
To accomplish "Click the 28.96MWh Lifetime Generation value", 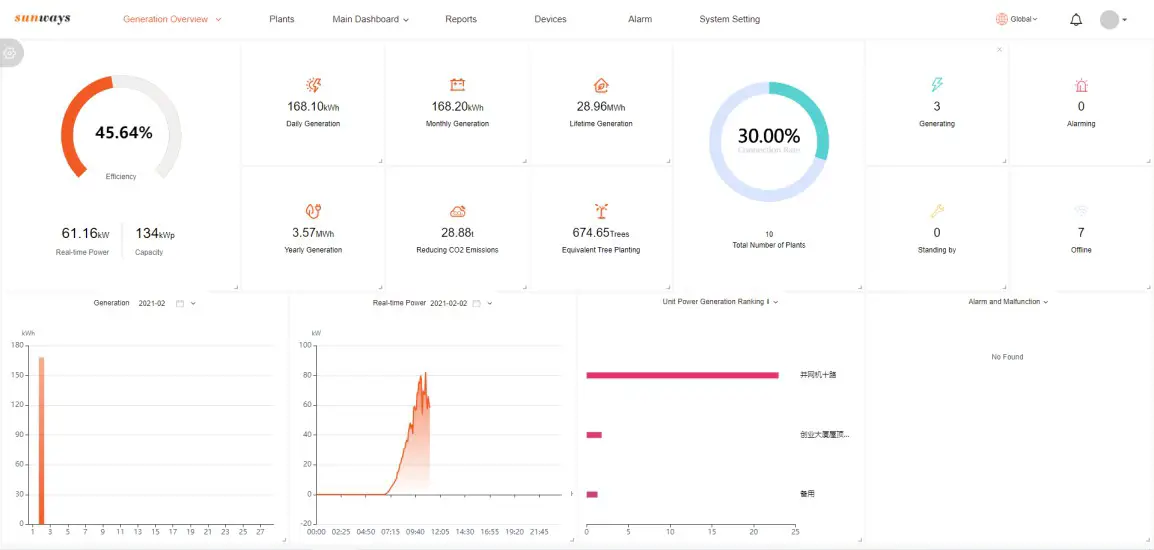I will click(x=601, y=107).
